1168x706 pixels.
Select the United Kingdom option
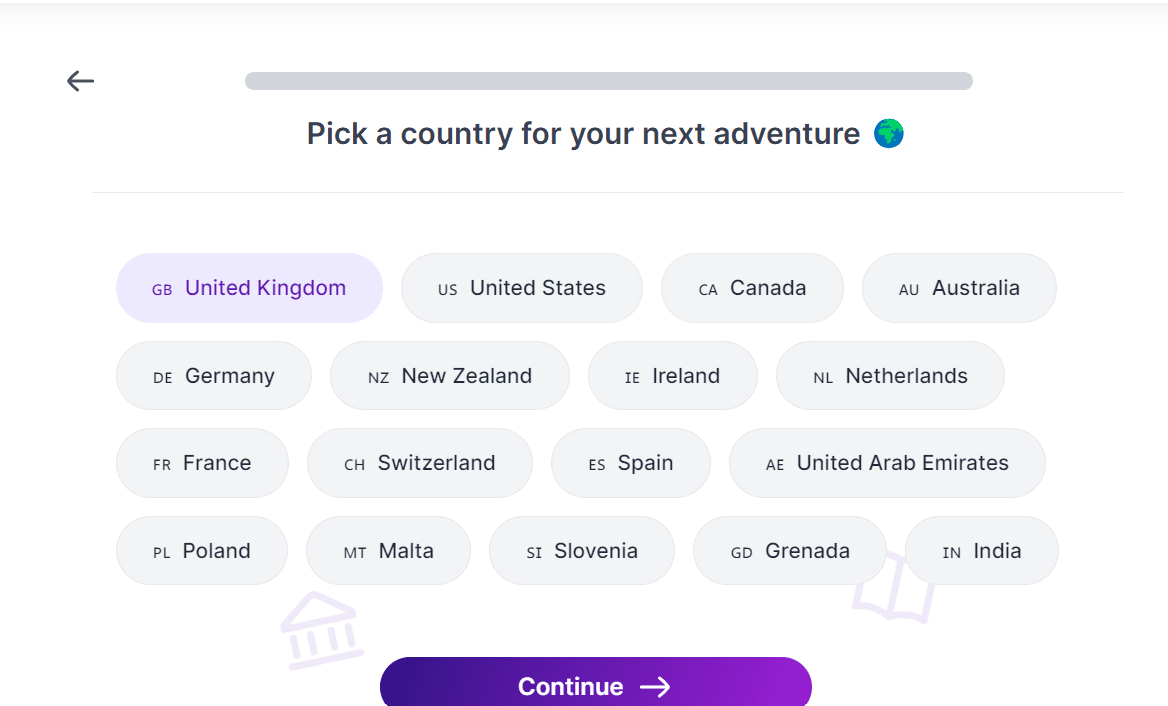point(250,288)
